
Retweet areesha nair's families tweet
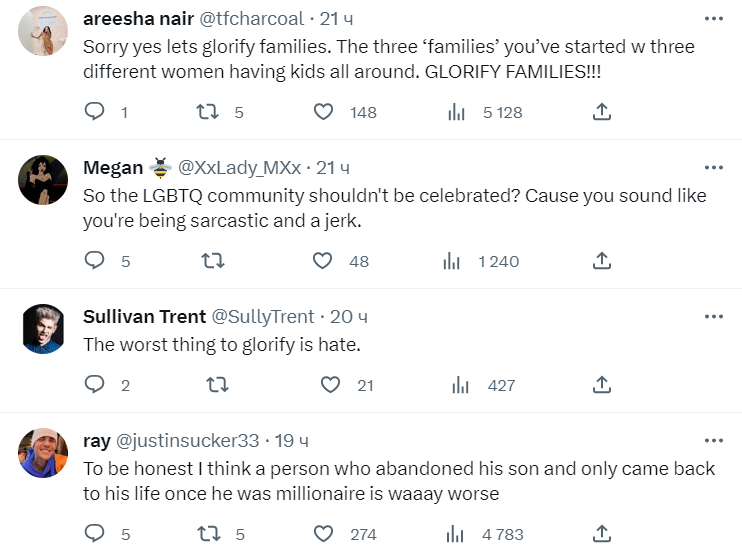click(208, 112)
